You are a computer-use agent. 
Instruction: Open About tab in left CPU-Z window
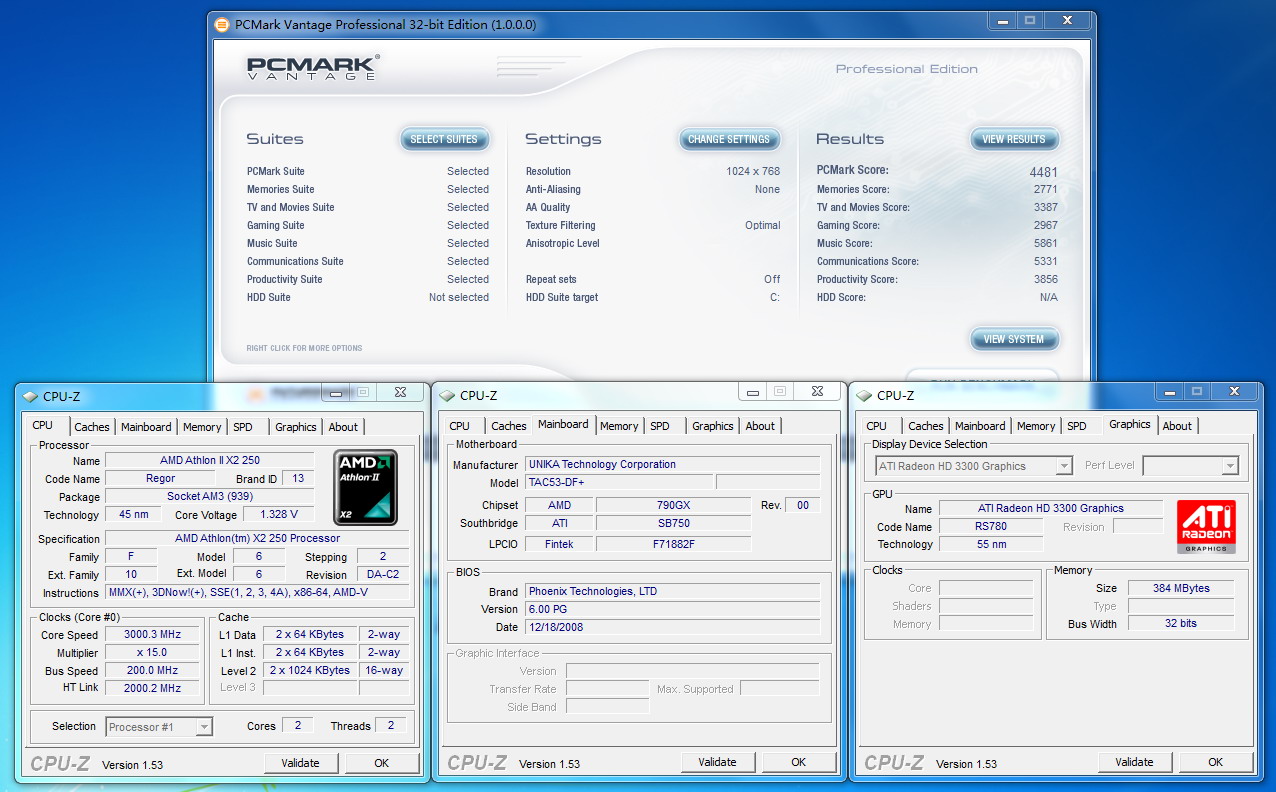(x=343, y=427)
